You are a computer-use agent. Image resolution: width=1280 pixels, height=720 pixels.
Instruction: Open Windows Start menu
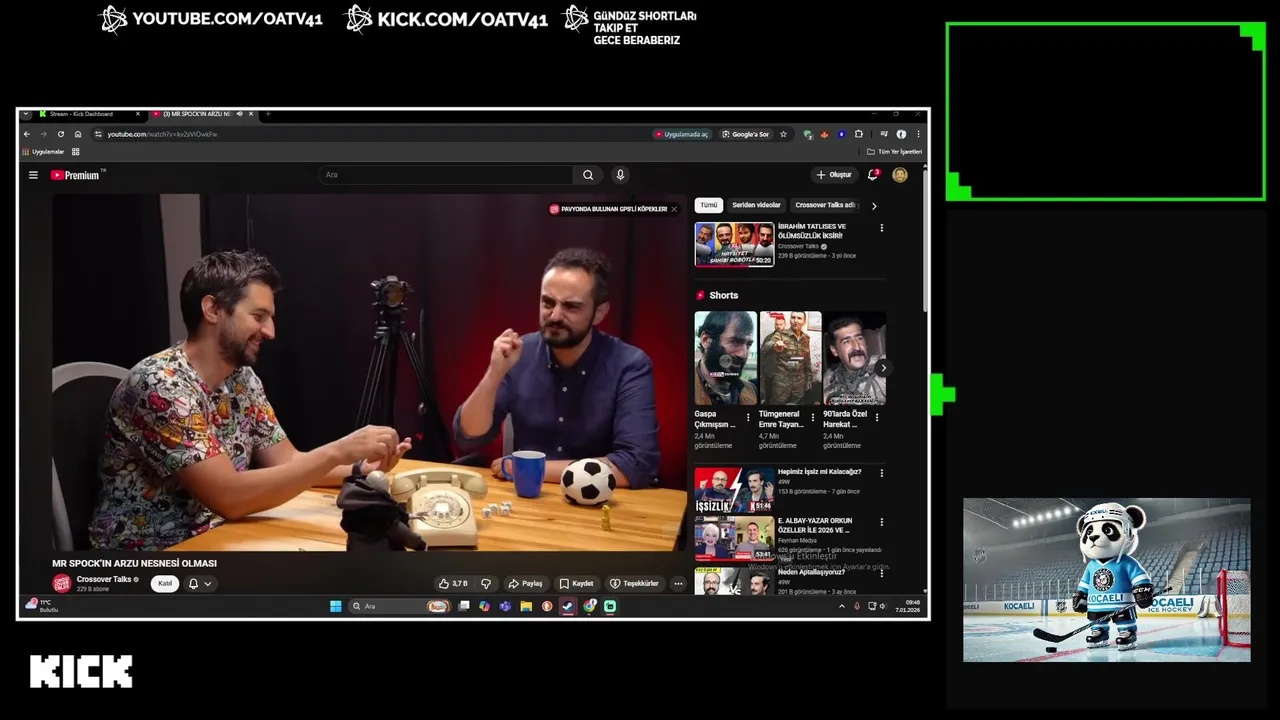(x=336, y=606)
